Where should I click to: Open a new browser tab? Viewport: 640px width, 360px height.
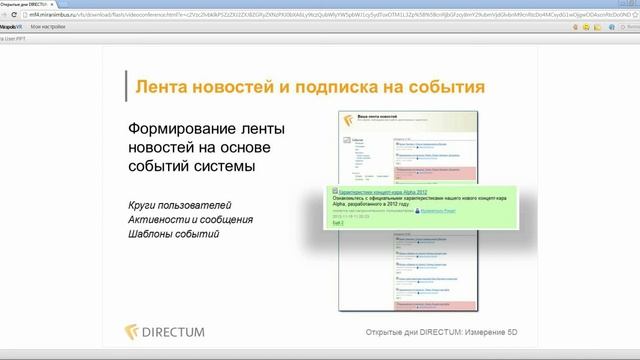(x=62, y=4)
